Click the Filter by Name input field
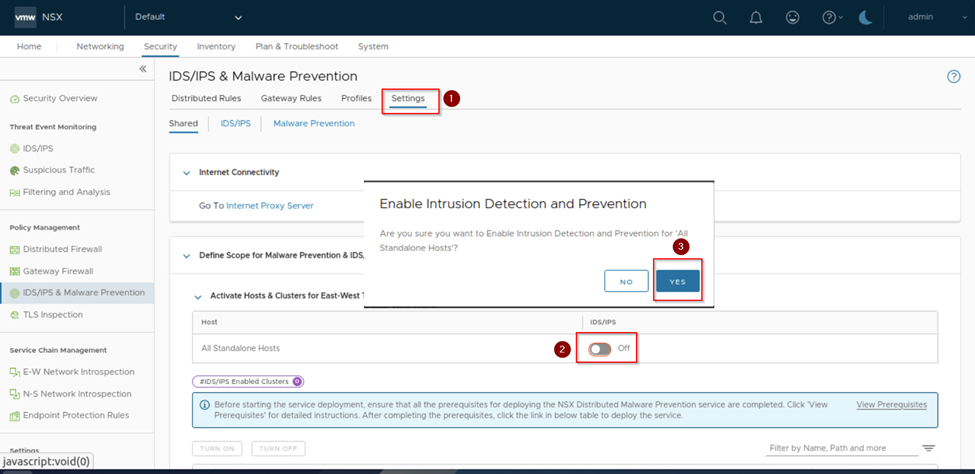The width and height of the screenshot is (975, 474). click(x=840, y=448)
